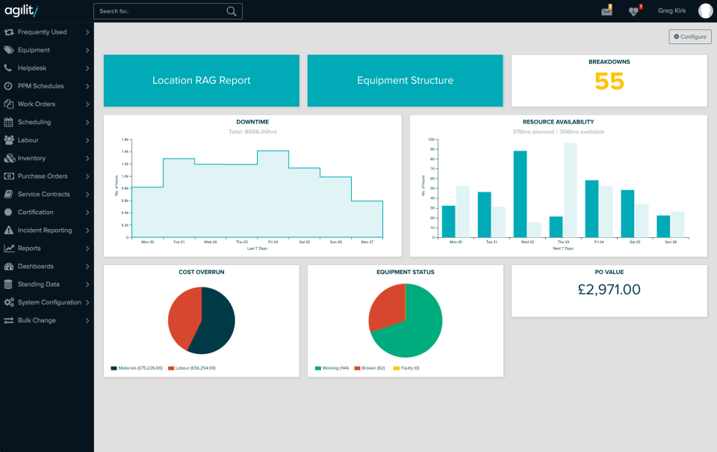Click the Configure button

pyautogui.click(x=690, y=37)
